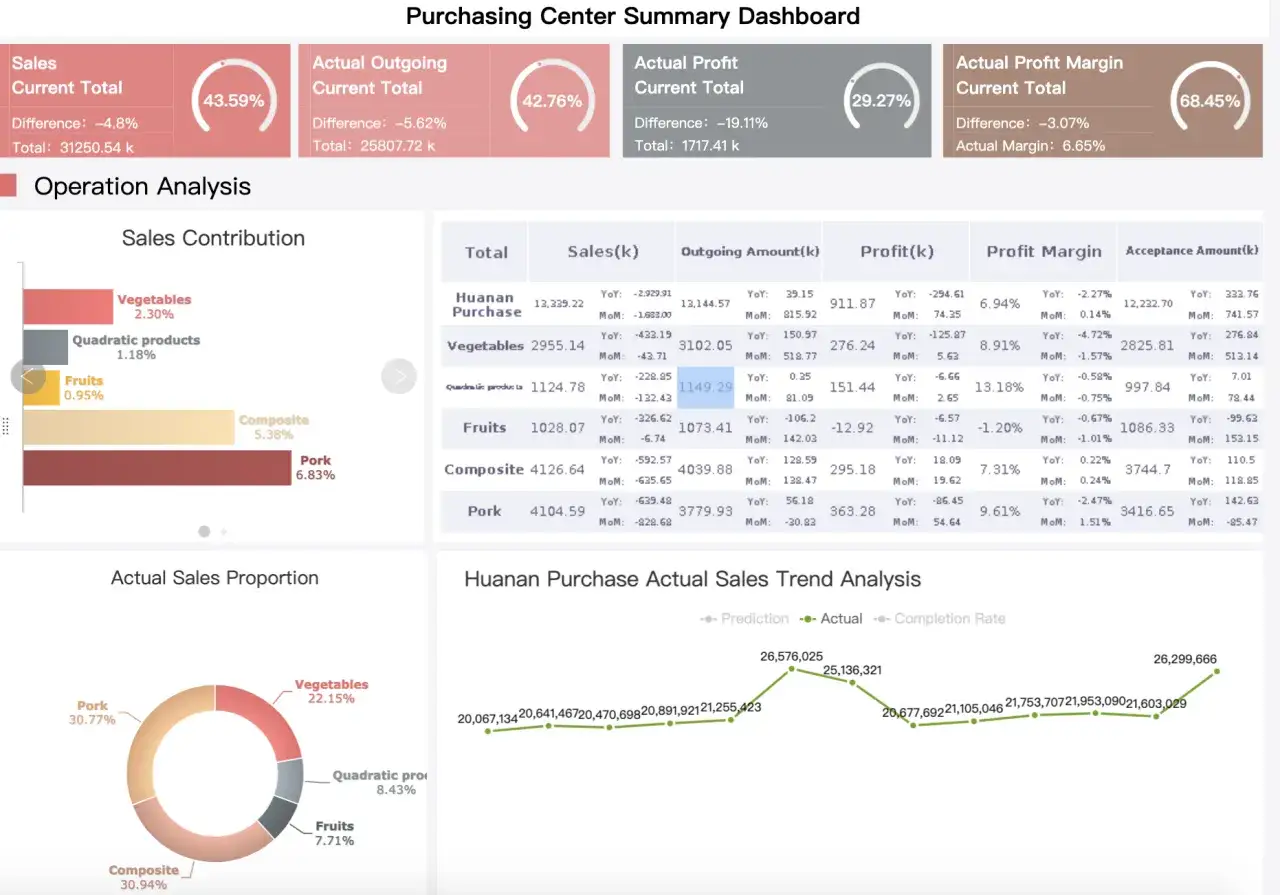The image size is (1280, 895).
Task: Click the Actual Outgoing gauge showing 42.76%
Action: tap(552, 100)
